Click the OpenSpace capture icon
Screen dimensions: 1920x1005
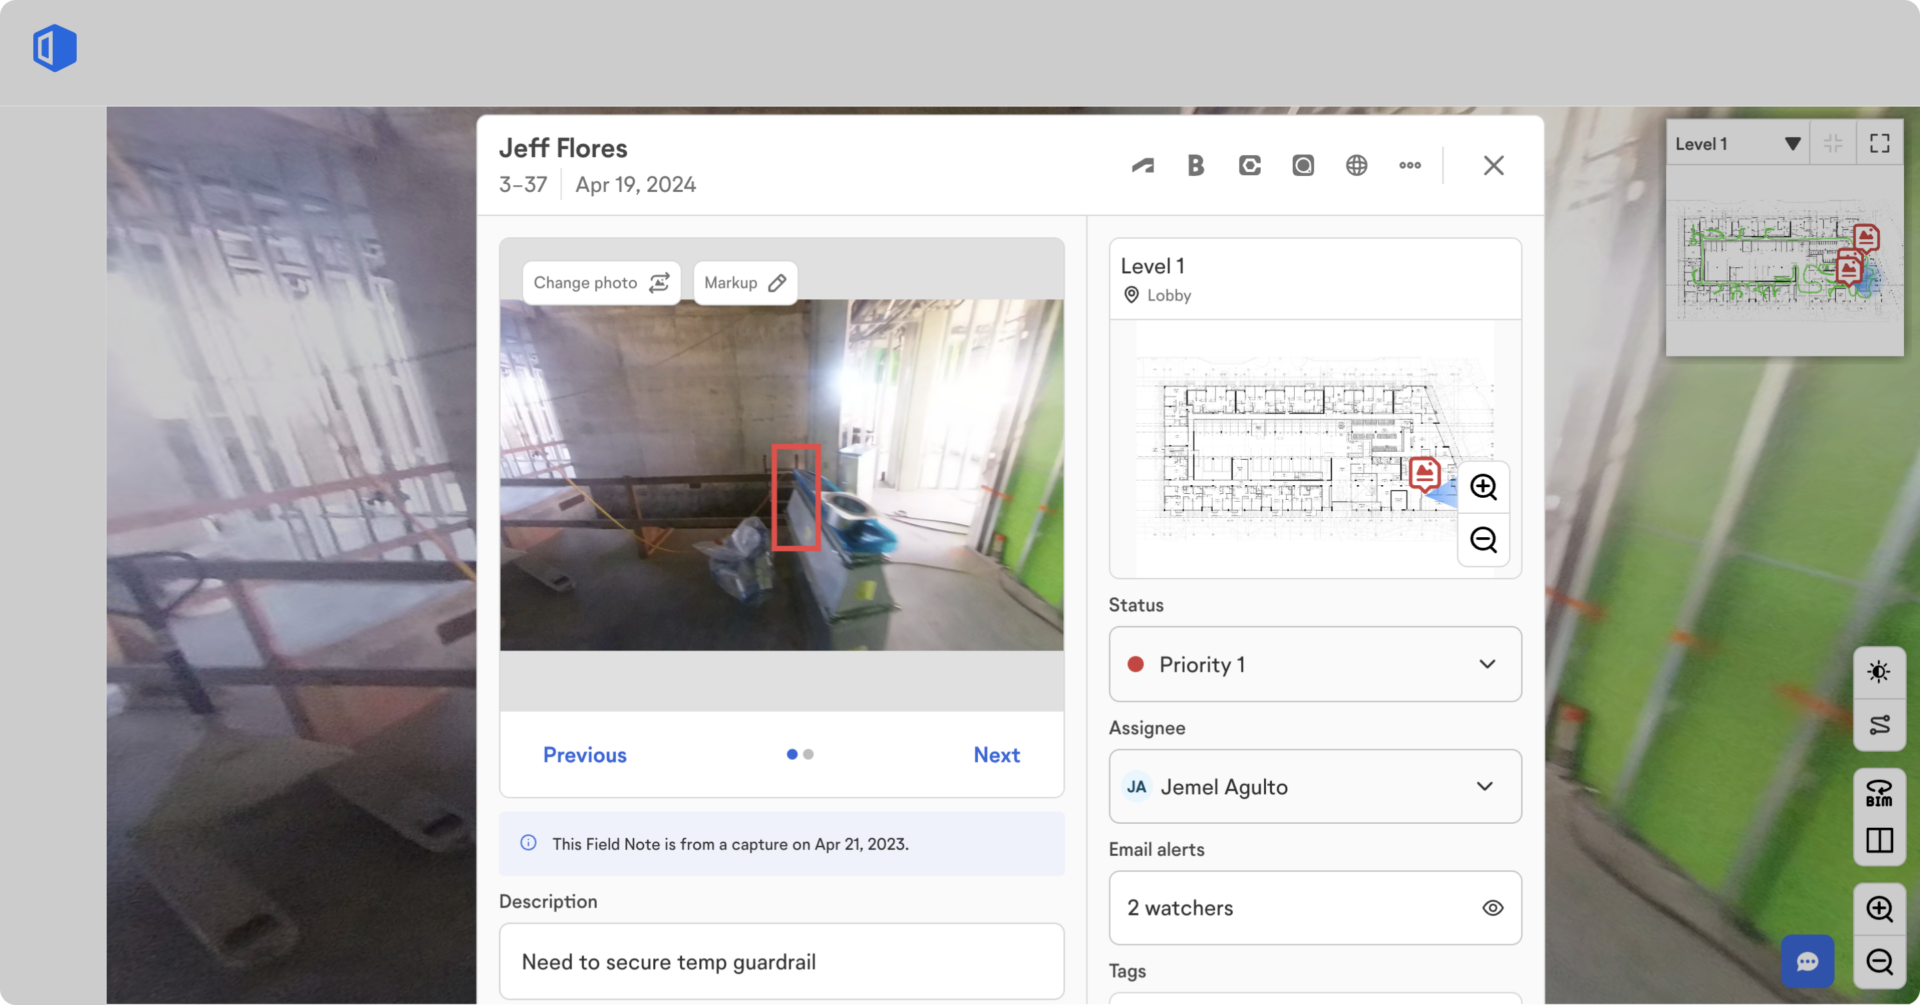pos(1303,165)
